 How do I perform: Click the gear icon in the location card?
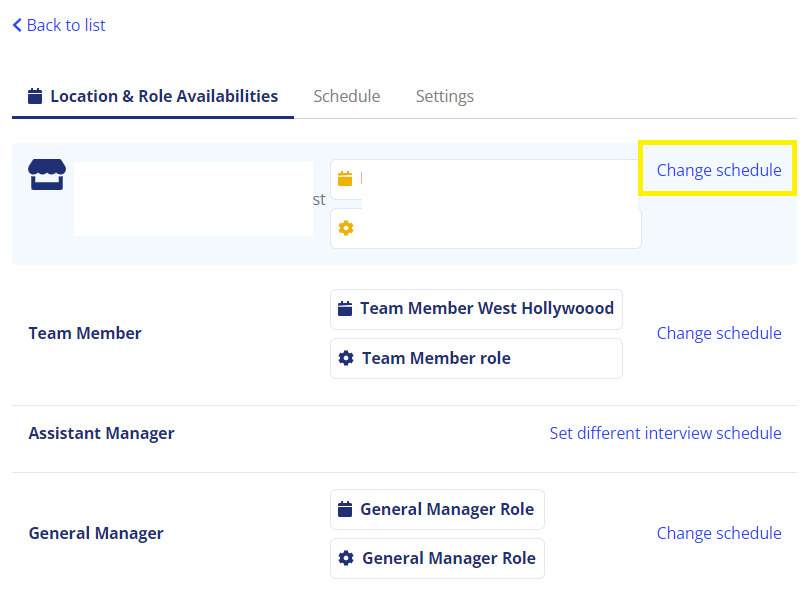346,228
